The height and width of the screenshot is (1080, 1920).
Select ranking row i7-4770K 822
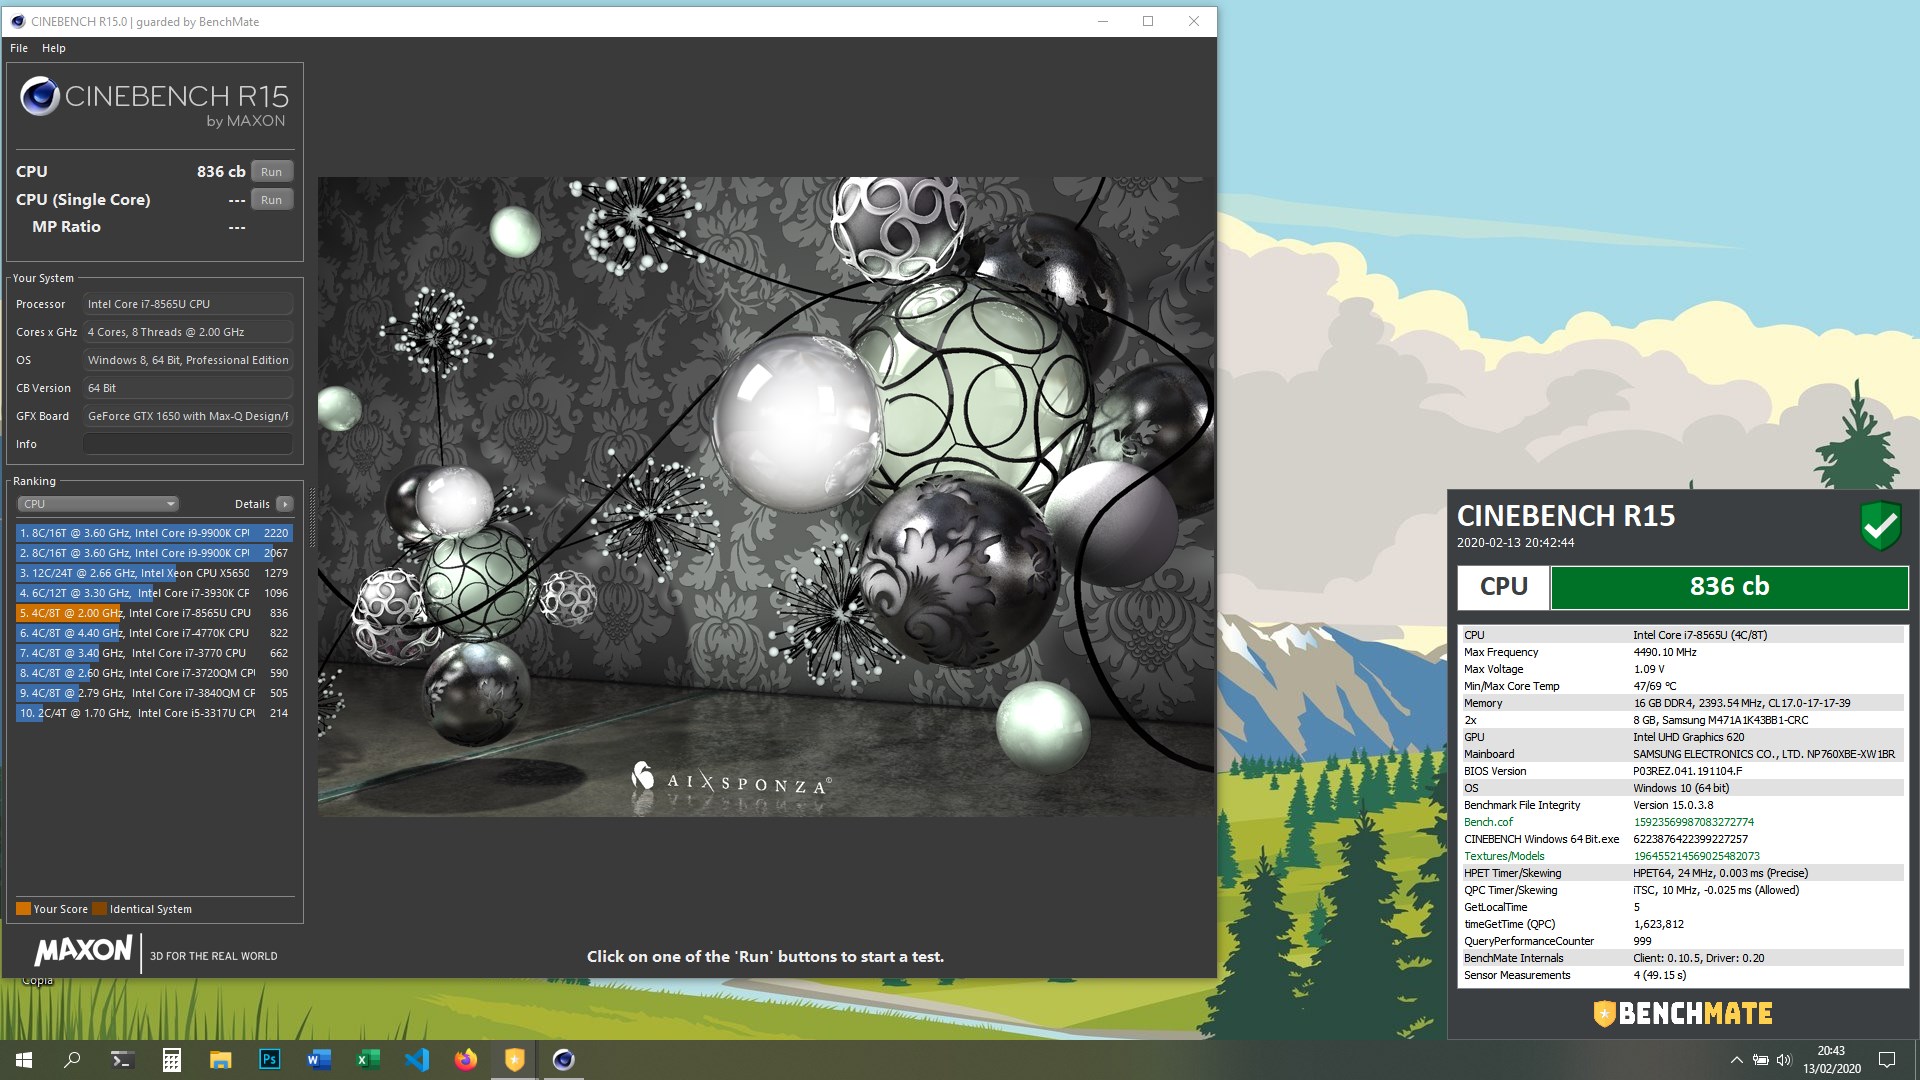(x=154, y=633)
